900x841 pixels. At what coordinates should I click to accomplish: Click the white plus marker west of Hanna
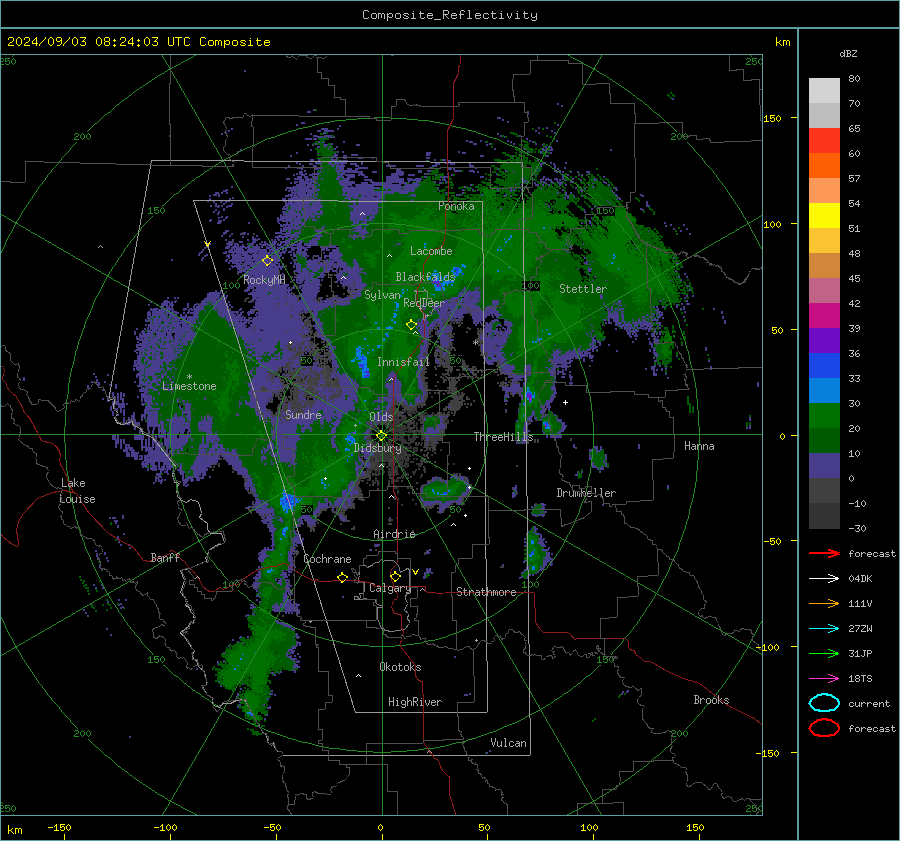[x=565, y=402]
